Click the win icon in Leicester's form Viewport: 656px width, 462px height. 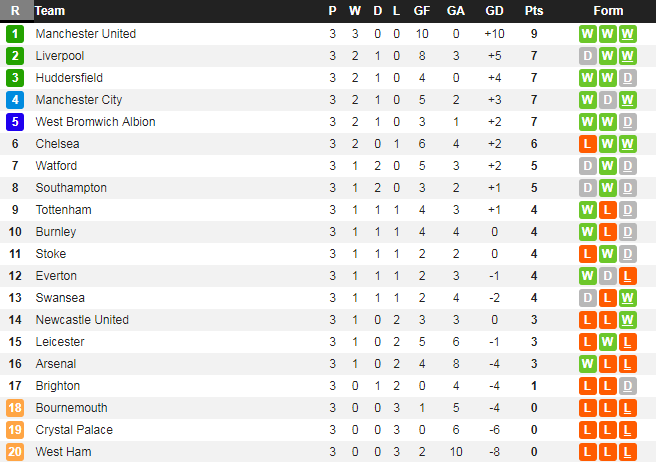[x=608, y=342]
